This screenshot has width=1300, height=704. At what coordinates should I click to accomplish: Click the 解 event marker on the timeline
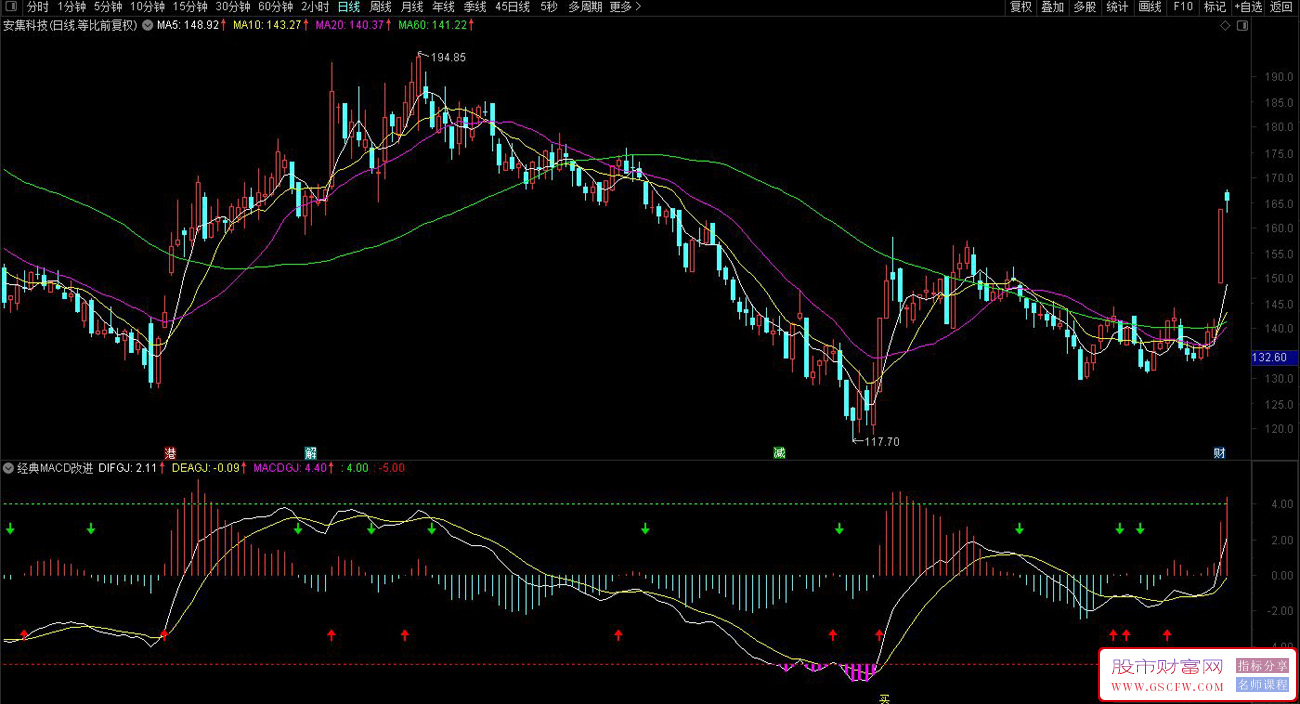[x=311, y=453]
